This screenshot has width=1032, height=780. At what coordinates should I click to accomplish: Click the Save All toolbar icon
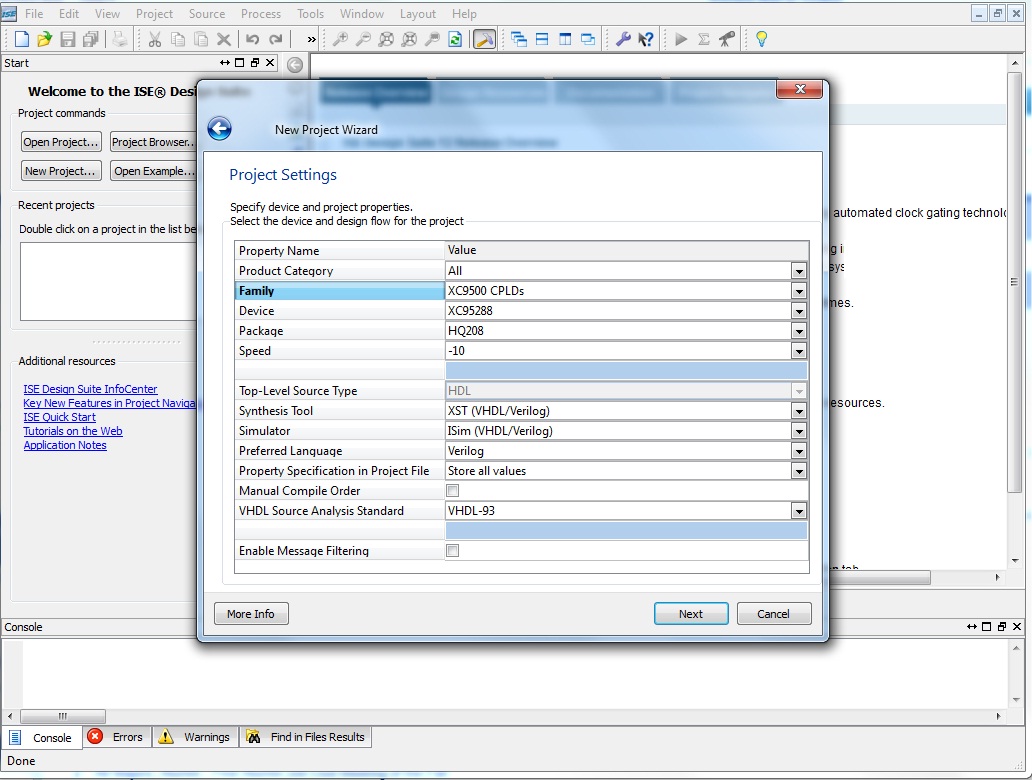click(91, 39)
